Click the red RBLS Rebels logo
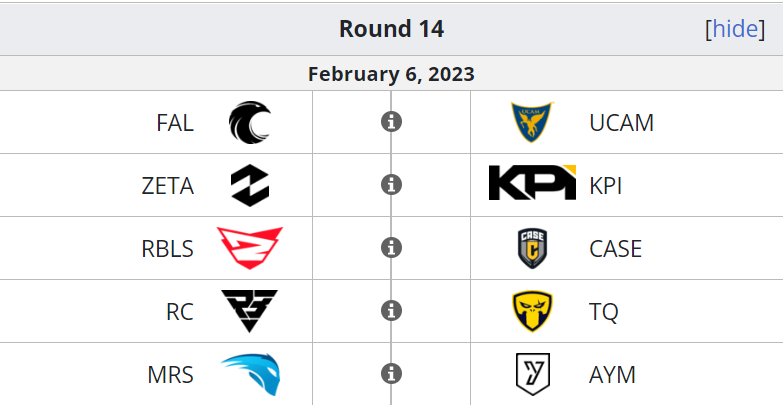 point(250,248)
